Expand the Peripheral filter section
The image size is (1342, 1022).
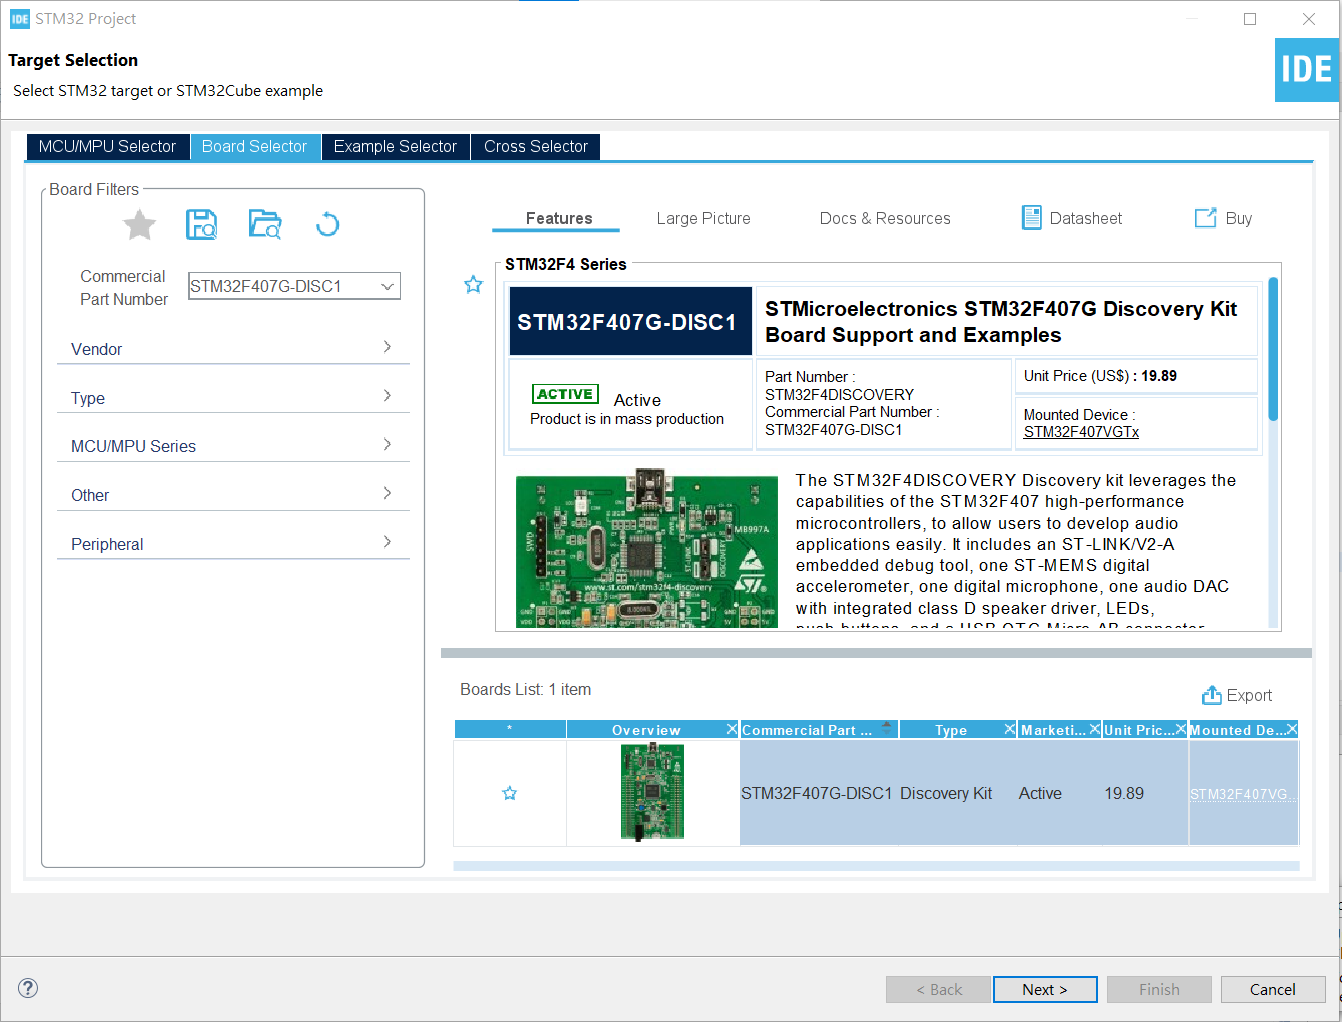click(233, 543)
